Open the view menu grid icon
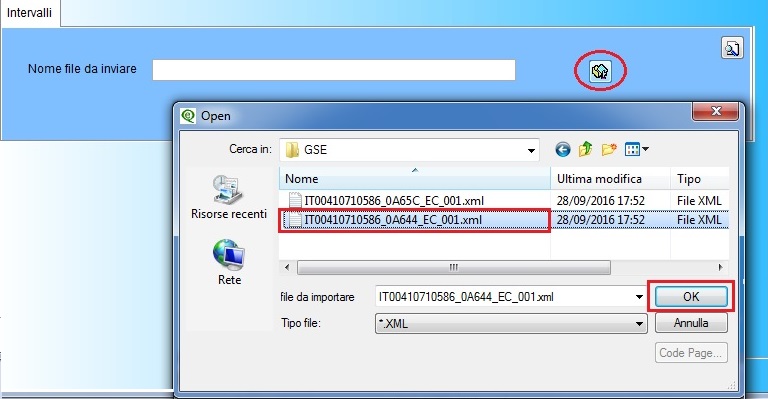768x399 pixels. 636,149
